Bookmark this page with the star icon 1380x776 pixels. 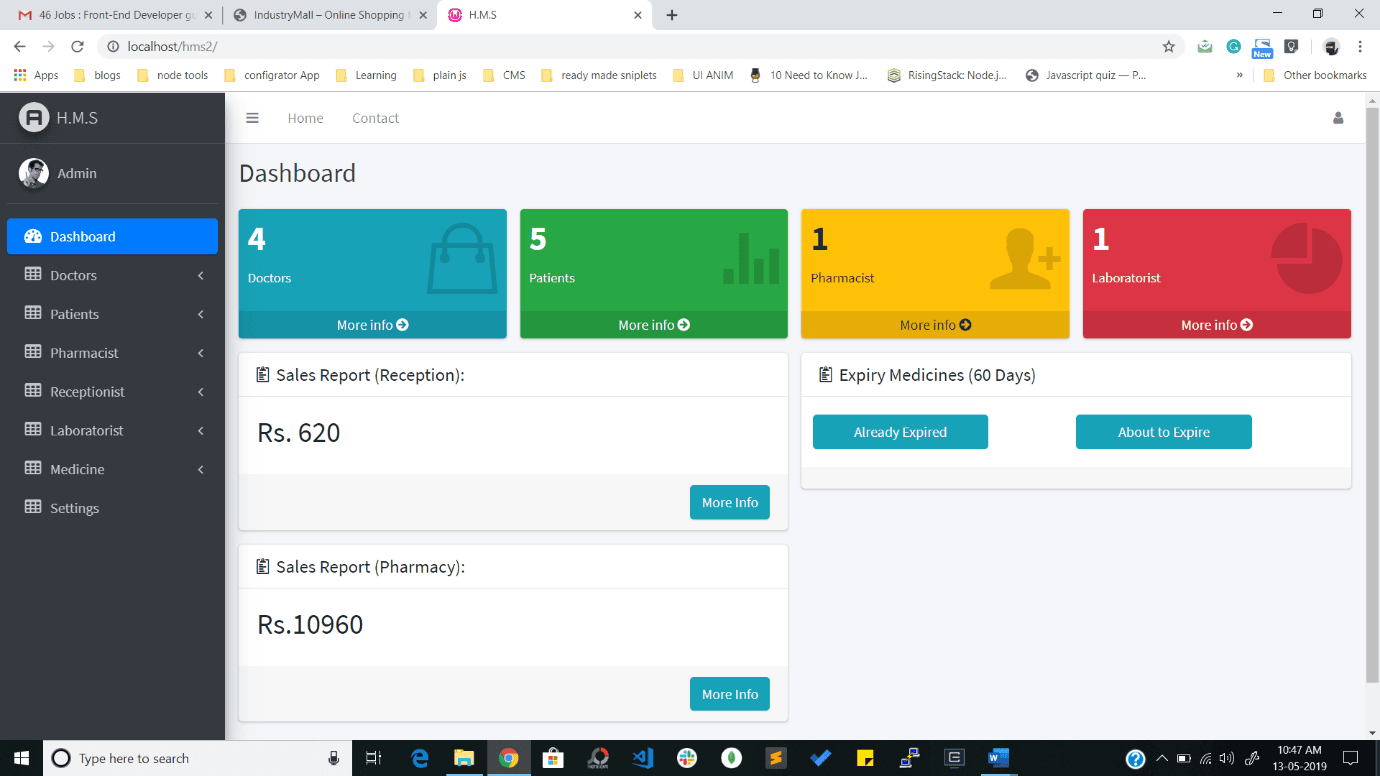click(x=1168, y=47)
